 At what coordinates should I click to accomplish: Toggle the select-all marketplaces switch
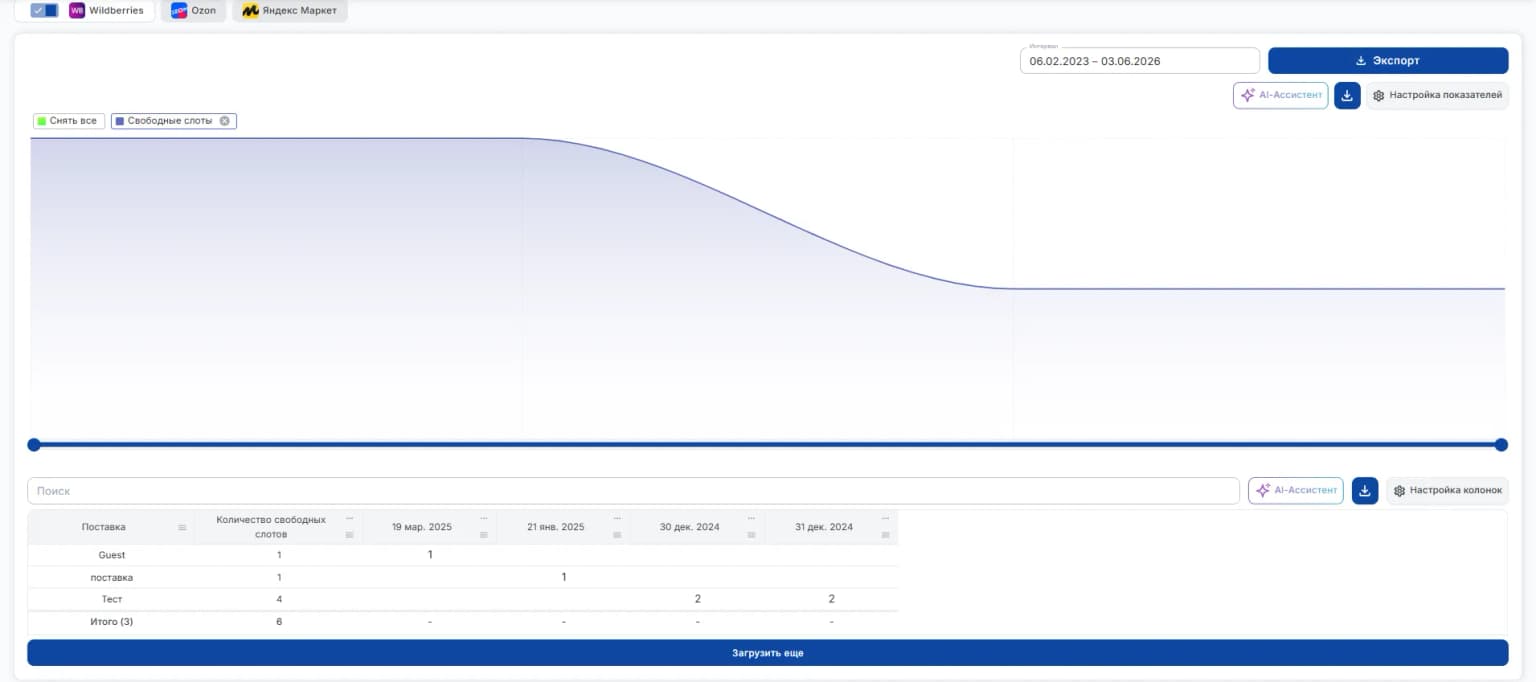pyautogui.click(x=44, y=10)
